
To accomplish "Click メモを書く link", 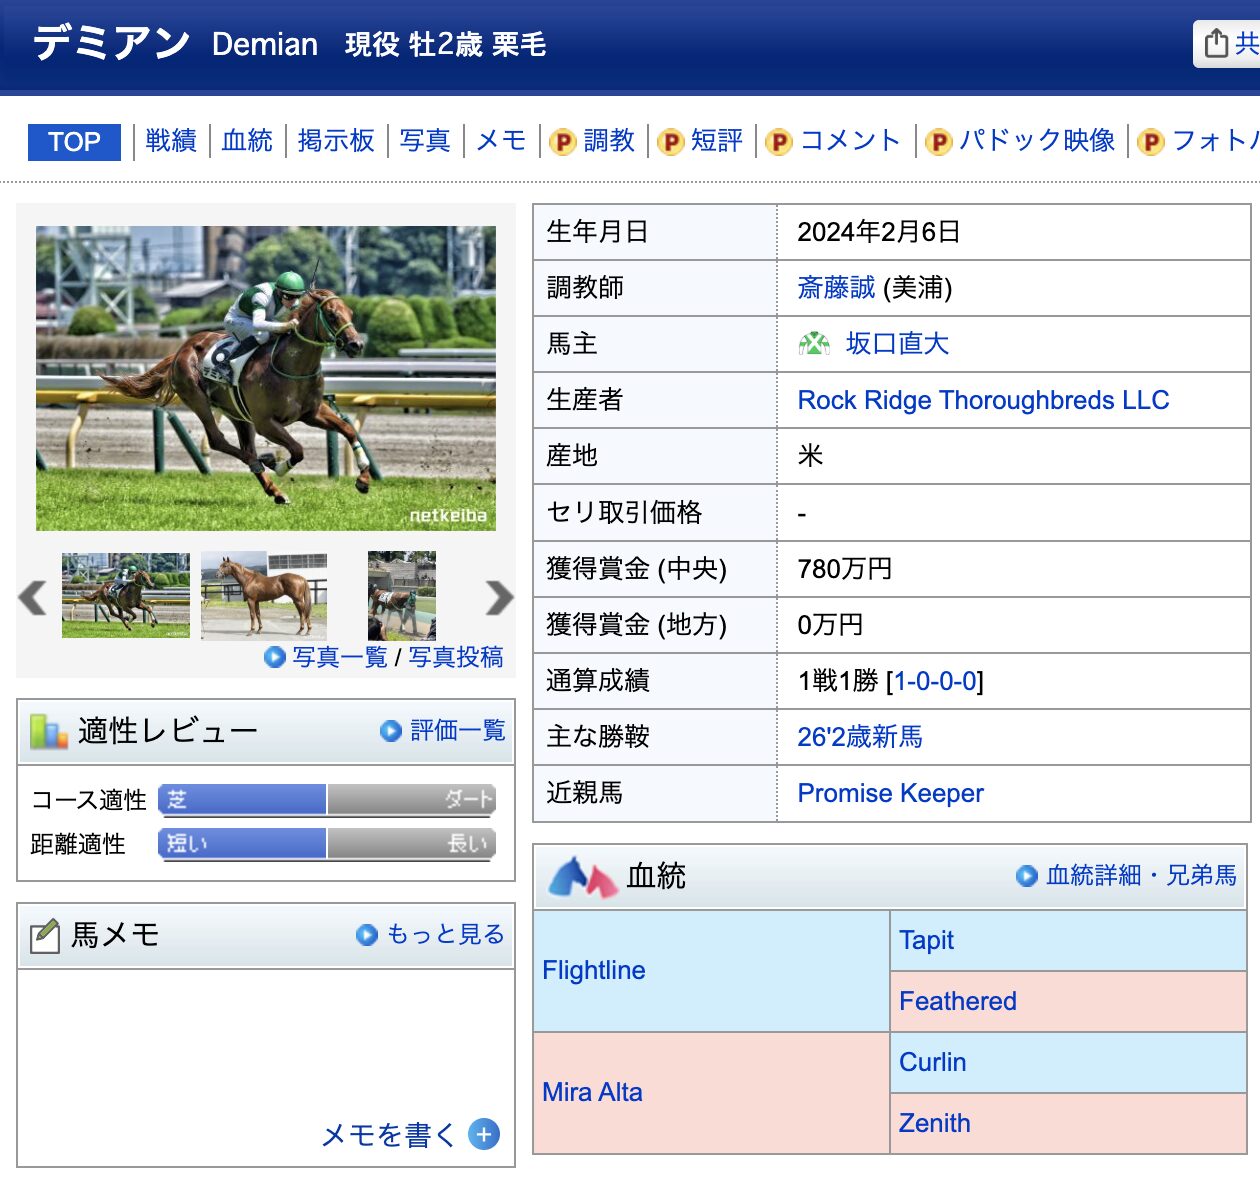I will pyautogui.click(x=388, y=1135).
